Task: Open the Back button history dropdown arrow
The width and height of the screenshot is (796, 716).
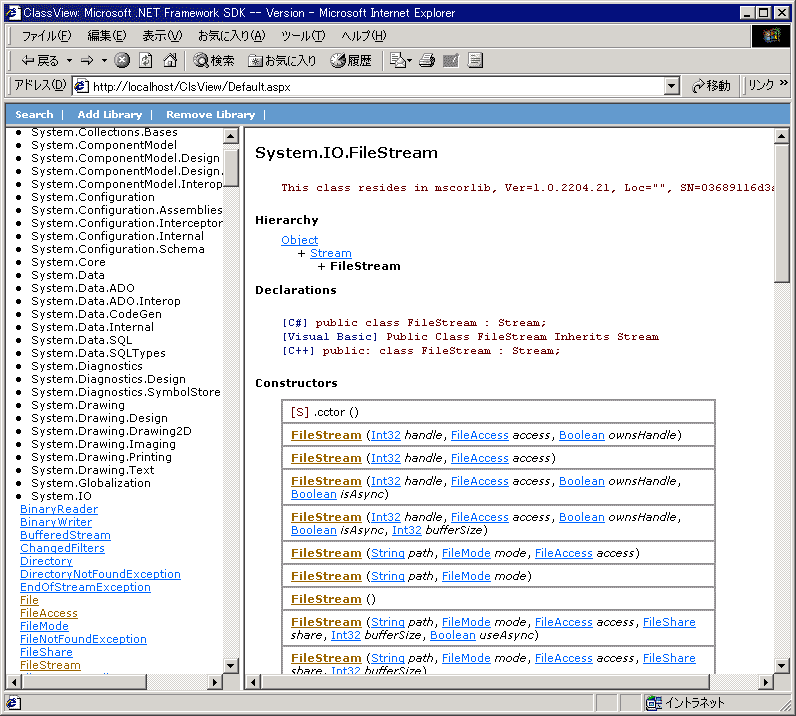Action: click(x=70, y=61)
